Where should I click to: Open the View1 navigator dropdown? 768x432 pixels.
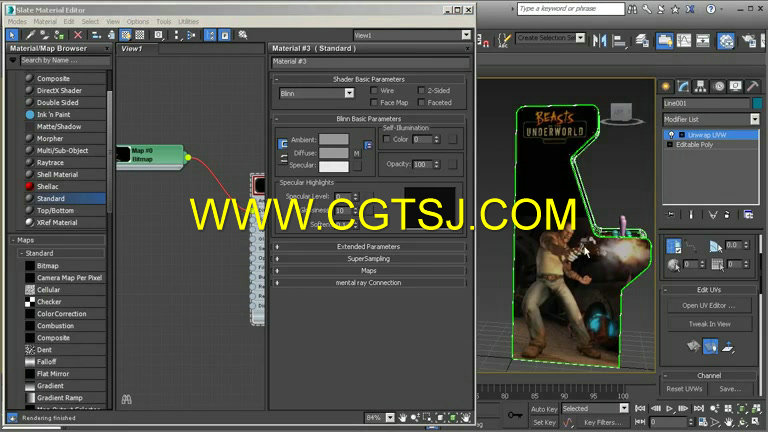tap(466, 35)
